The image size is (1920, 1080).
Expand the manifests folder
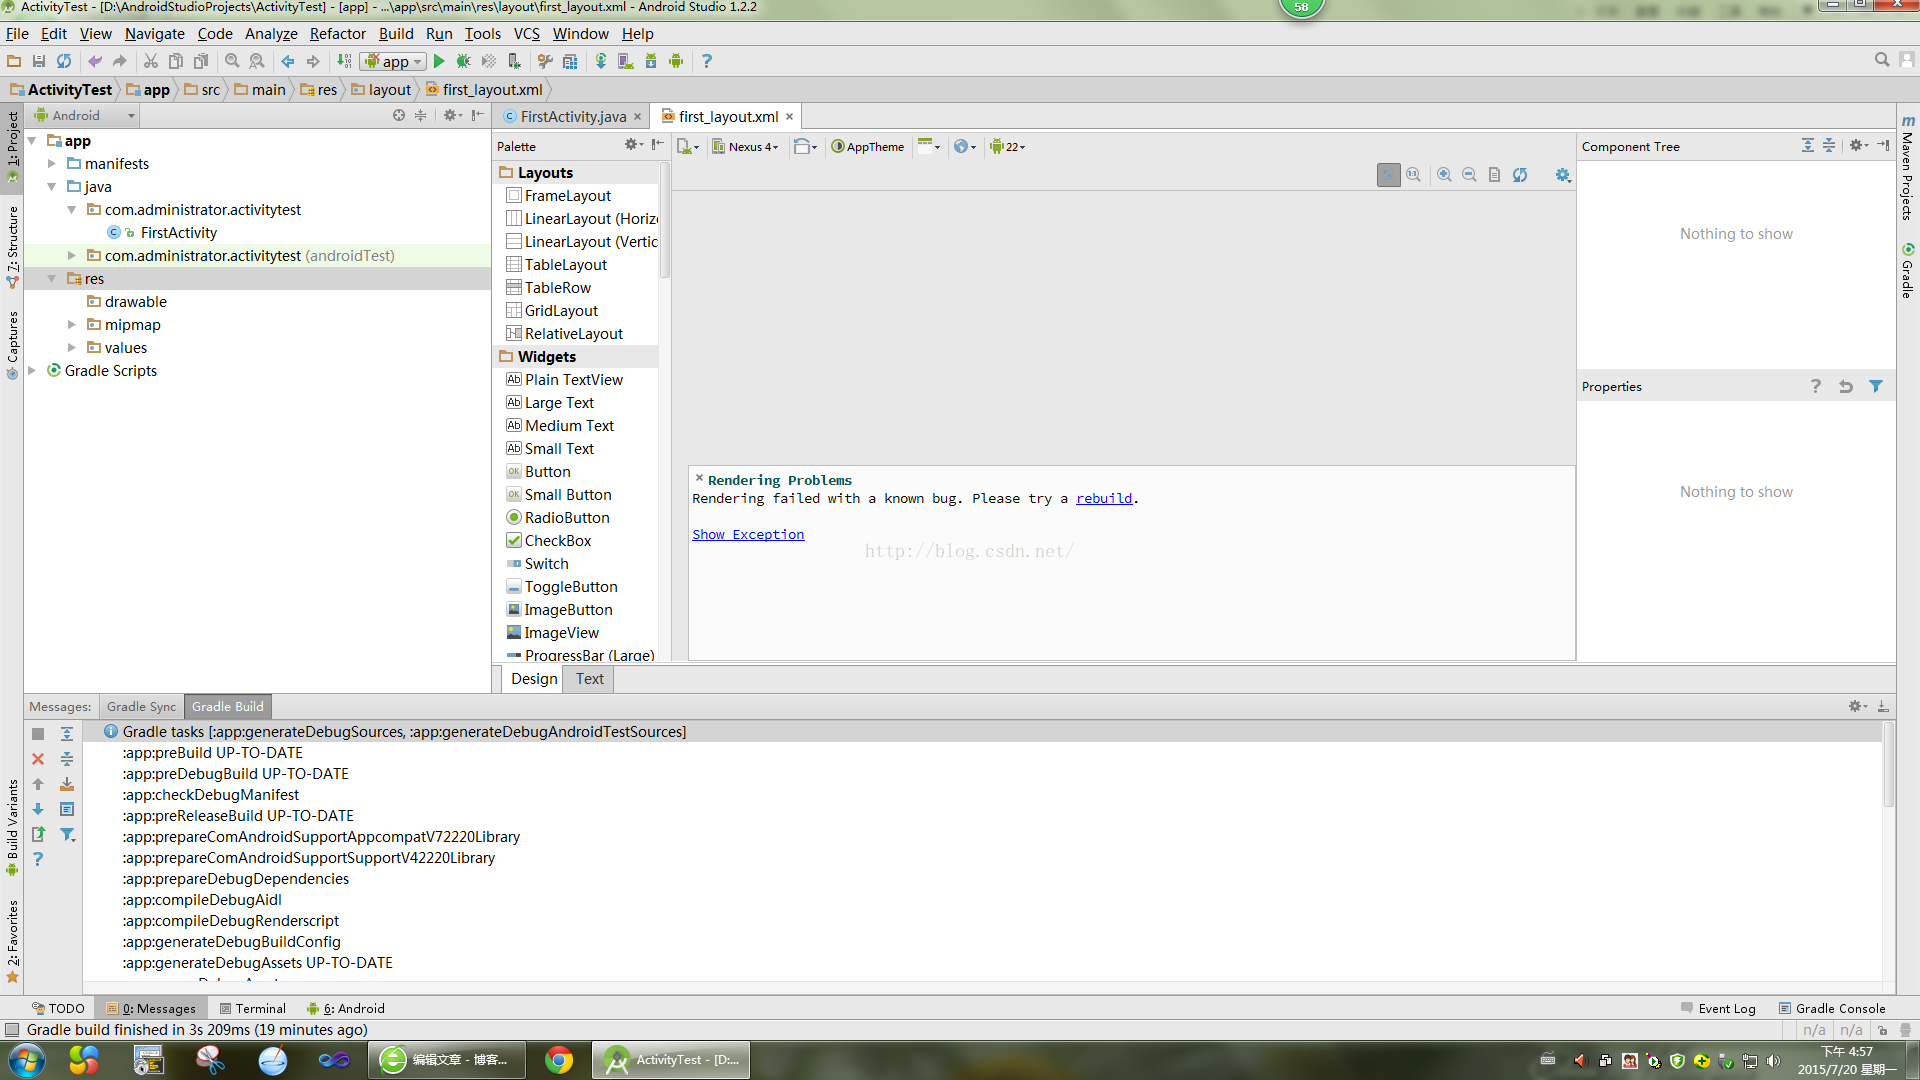(51, 164)
